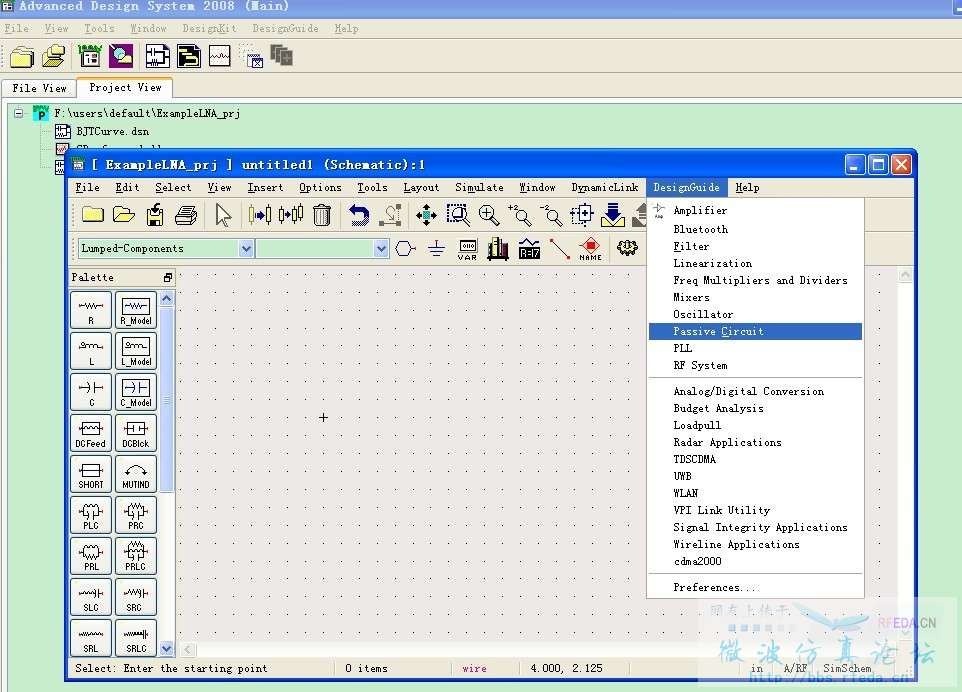Select the Insert Wire tool

click(x=560, y=248)
